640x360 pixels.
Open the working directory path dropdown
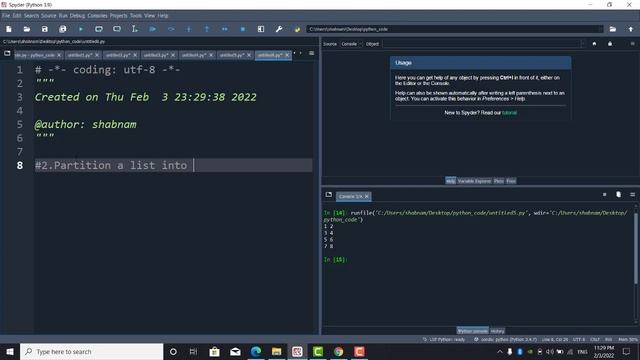601,29
